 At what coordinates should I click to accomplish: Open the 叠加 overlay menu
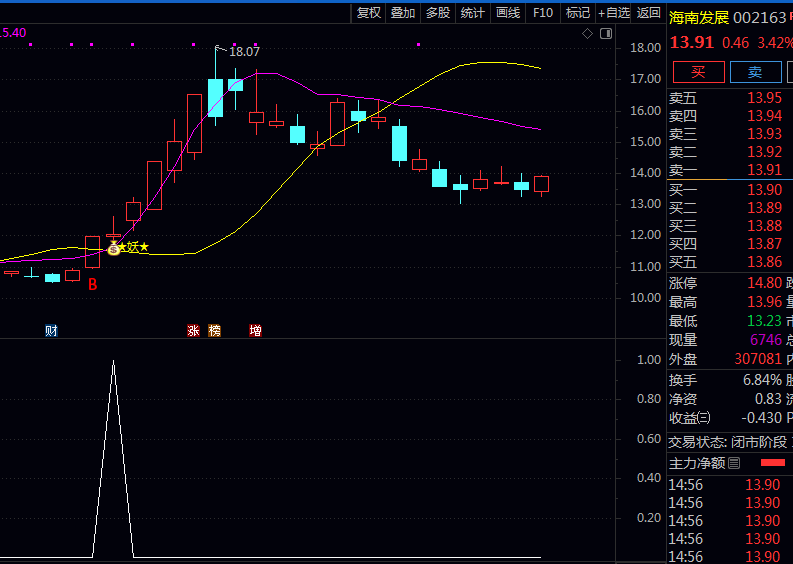click(403, 12)
